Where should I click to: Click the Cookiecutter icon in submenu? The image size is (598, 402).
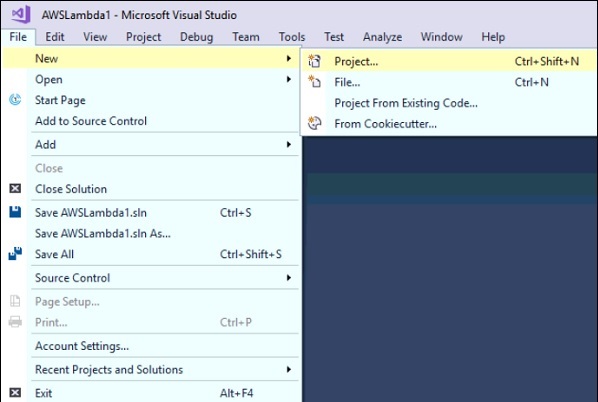[x=315, y=123]
